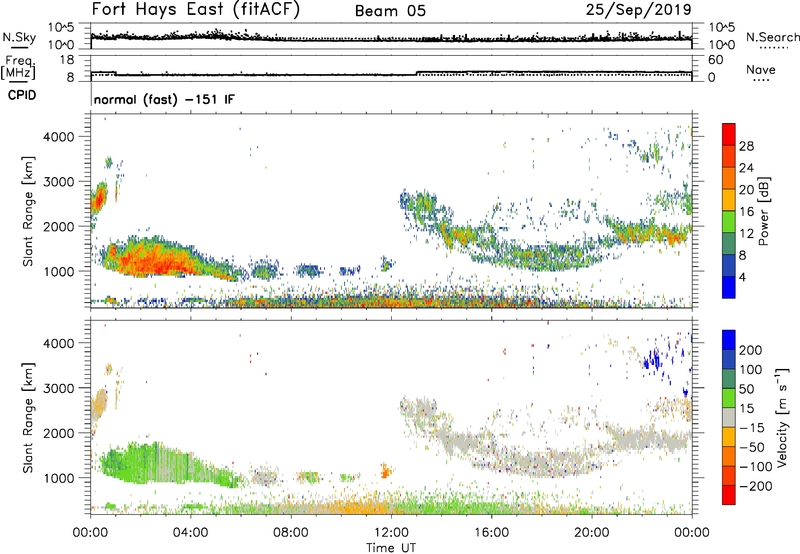
Task: Click the power panel 'Slant Range [km]' label
Action: [x=28, y=211]
